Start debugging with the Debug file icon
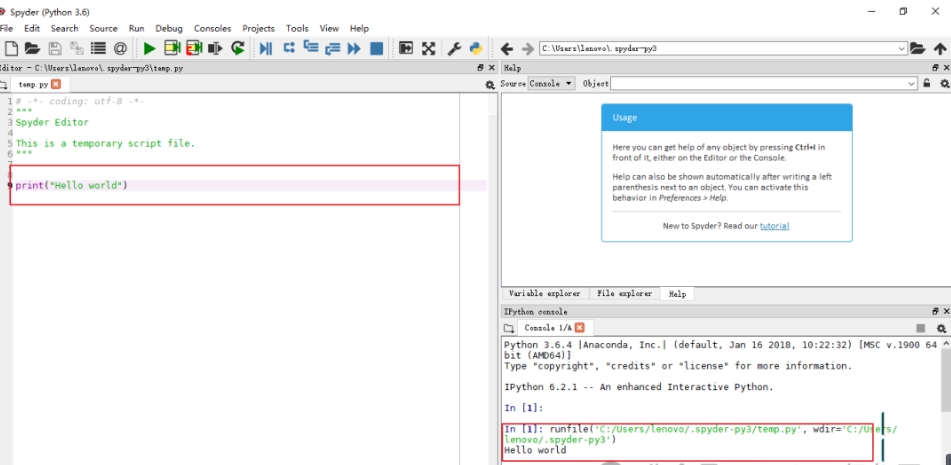The image size is (951, 465). 265,48
